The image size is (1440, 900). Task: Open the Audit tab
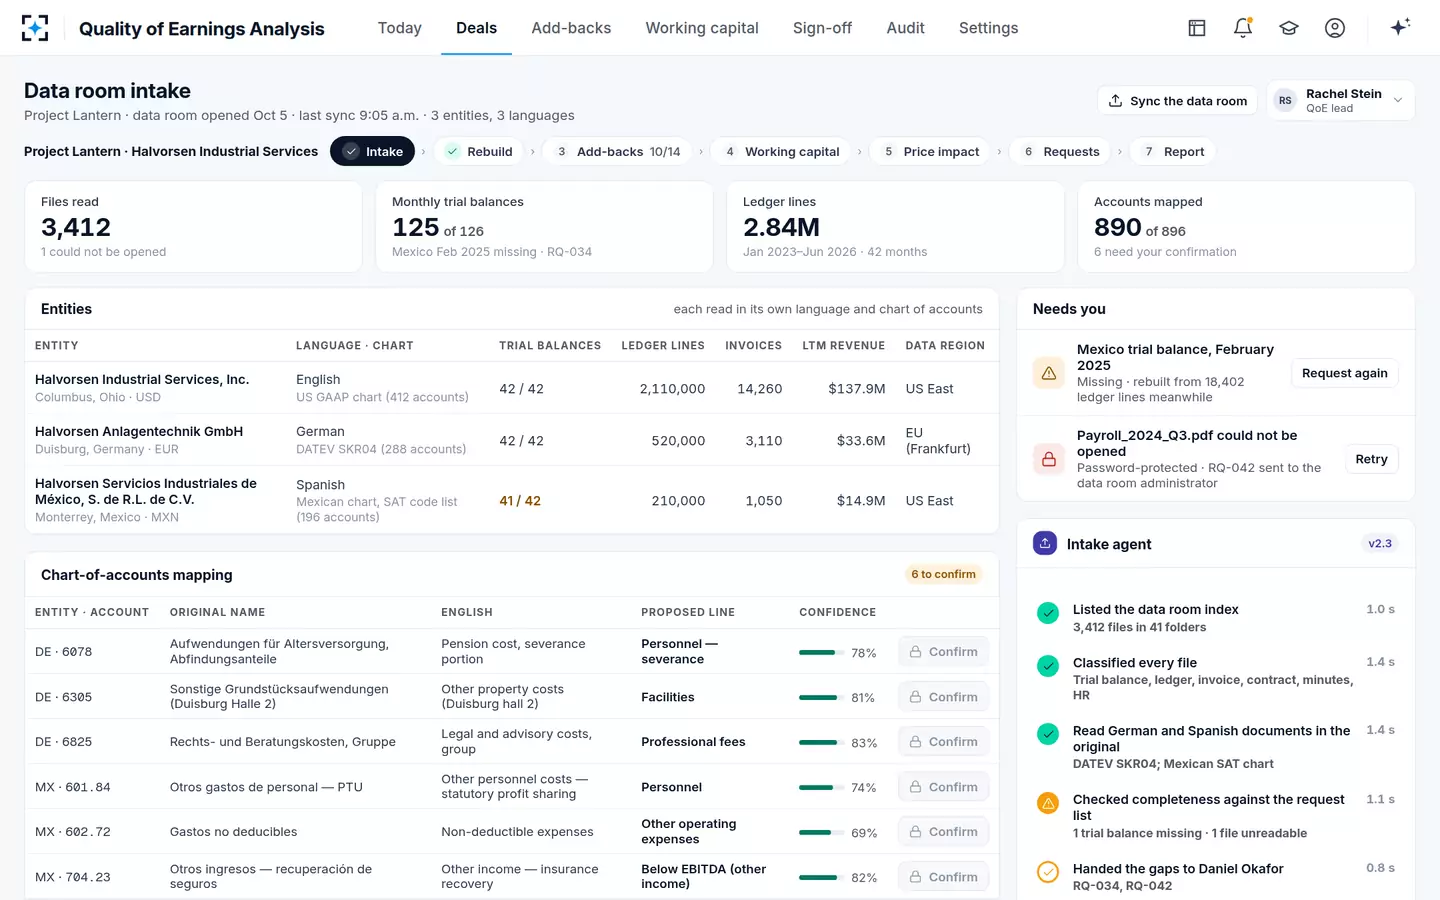tap(905, 28)
